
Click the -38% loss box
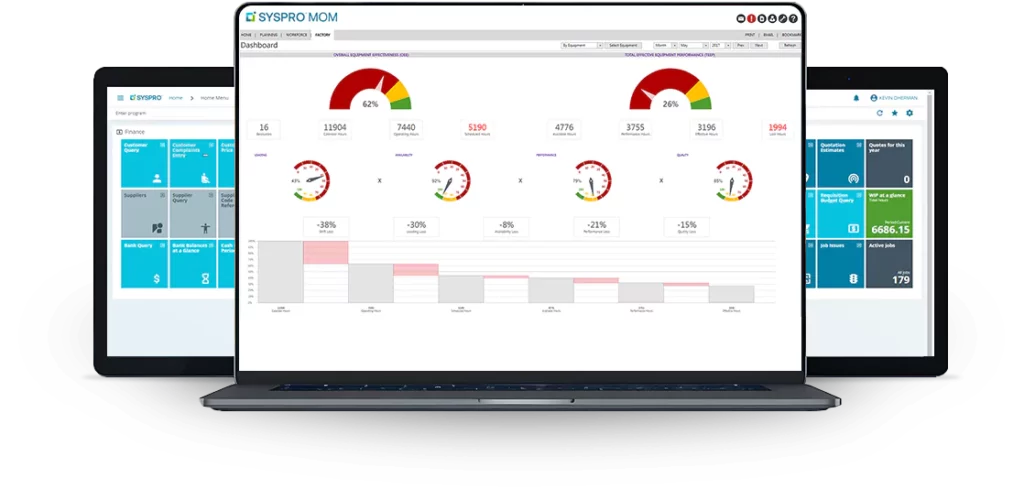tap(326, 227)
